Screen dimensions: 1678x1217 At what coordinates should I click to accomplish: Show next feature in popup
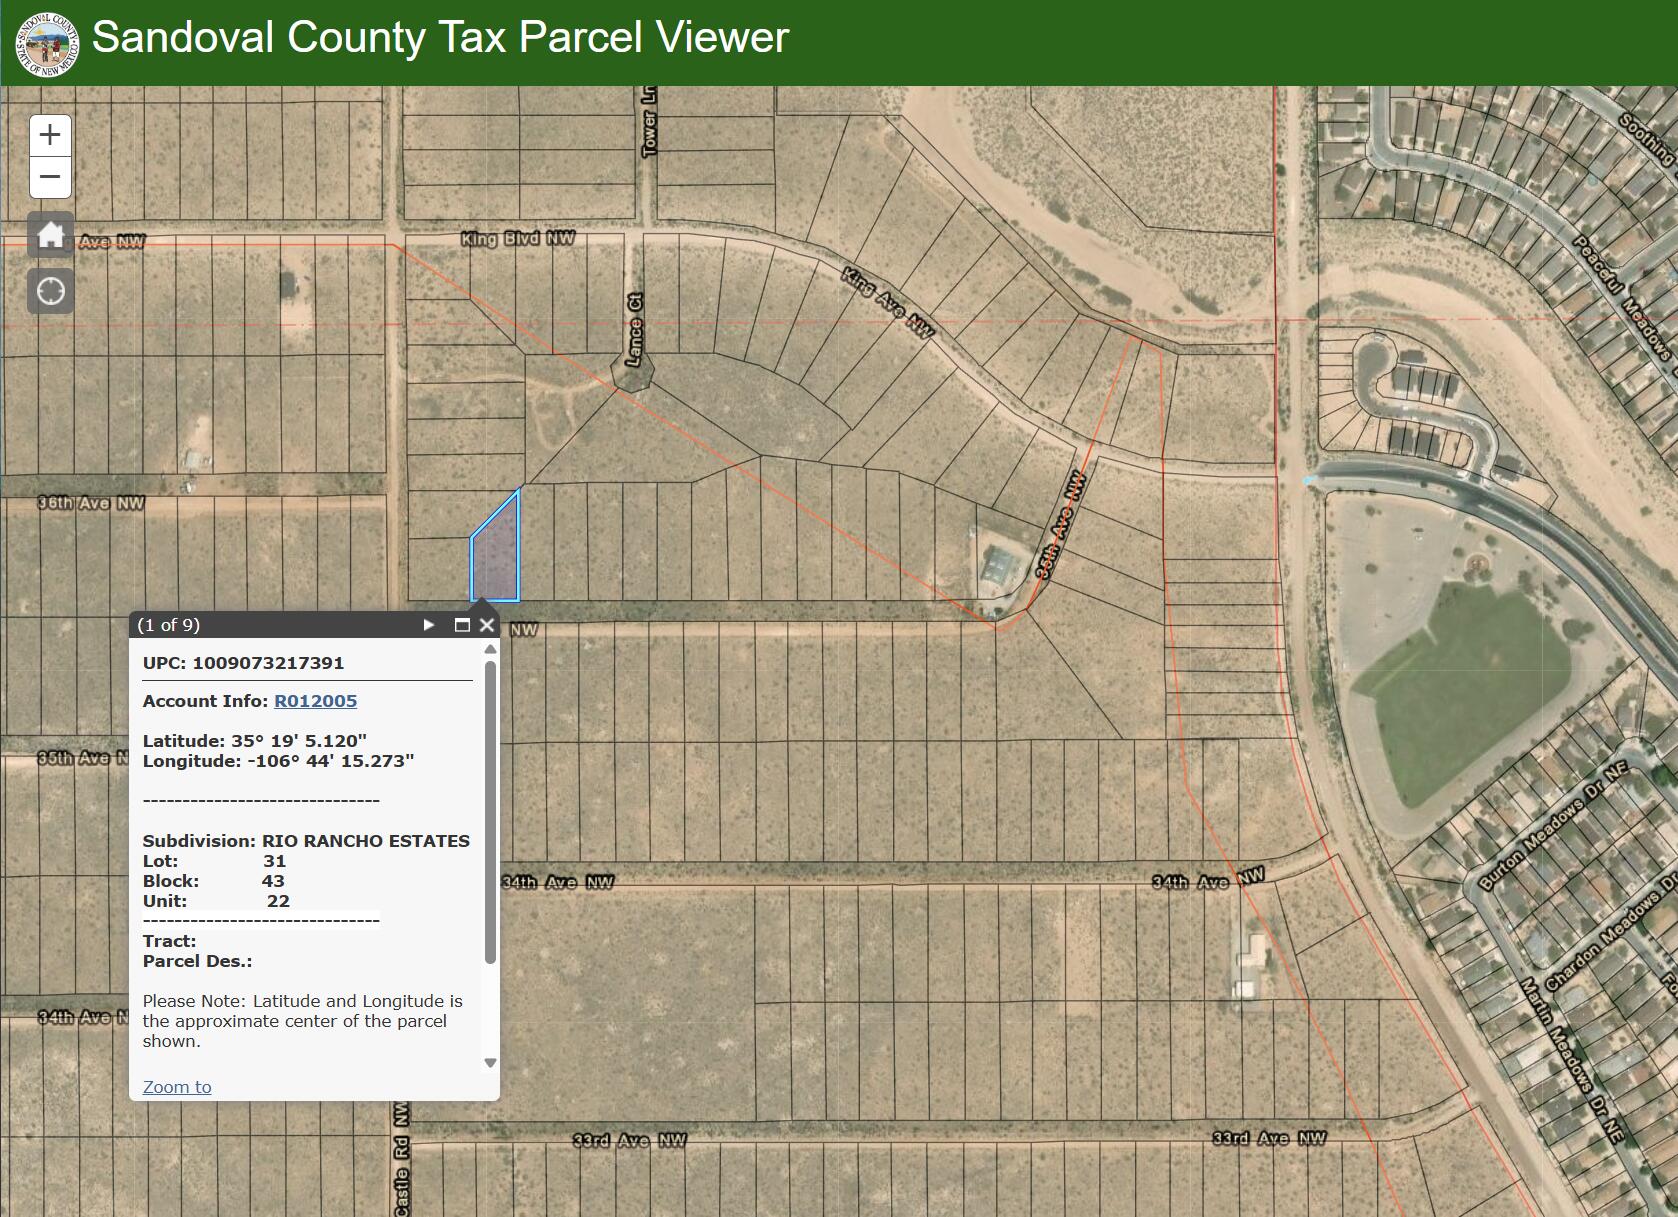pyautogui.click(x=429, y=625)
